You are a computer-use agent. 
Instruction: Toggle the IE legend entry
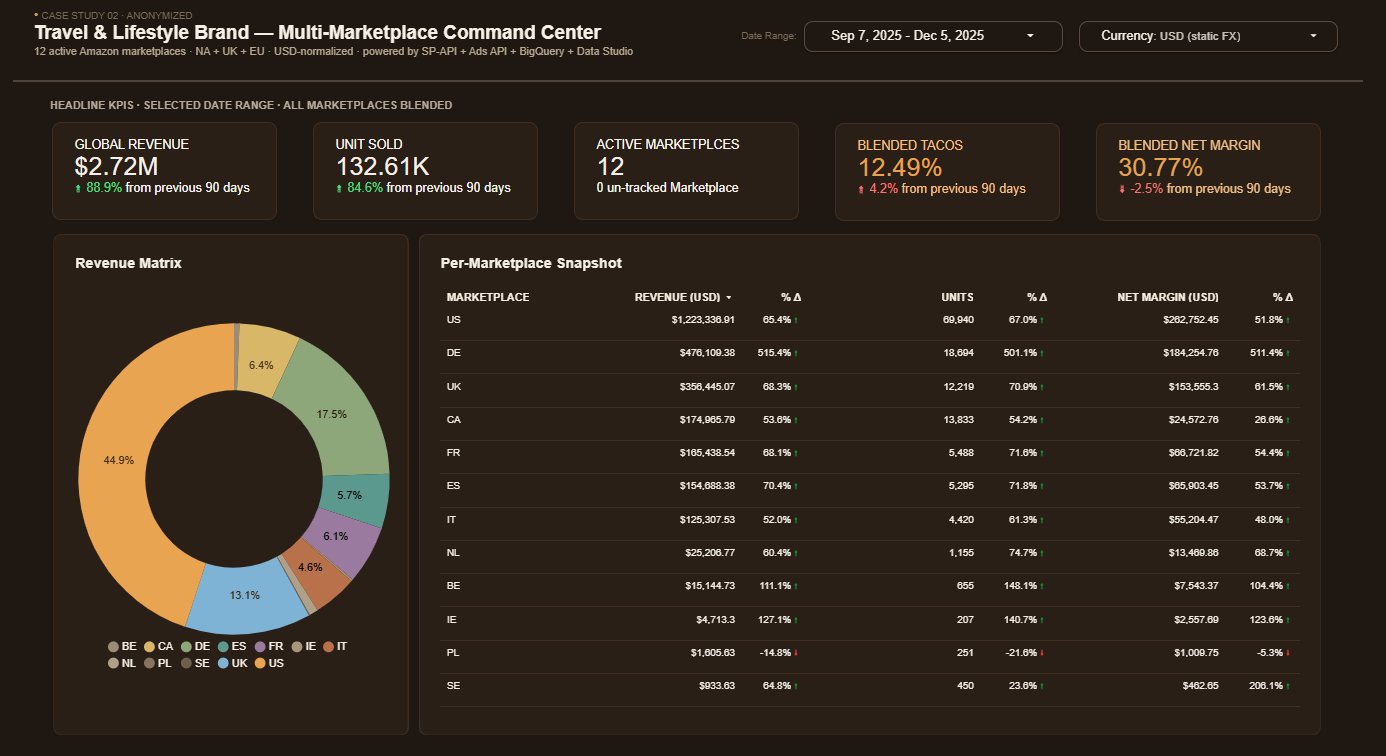pos(303,647)
